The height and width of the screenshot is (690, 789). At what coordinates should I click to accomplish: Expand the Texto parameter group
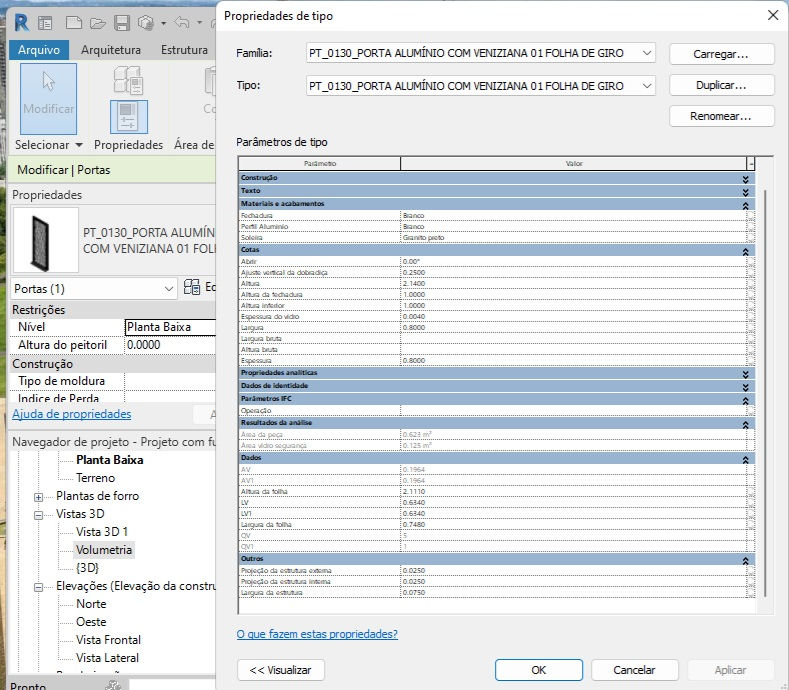[745, 192]
